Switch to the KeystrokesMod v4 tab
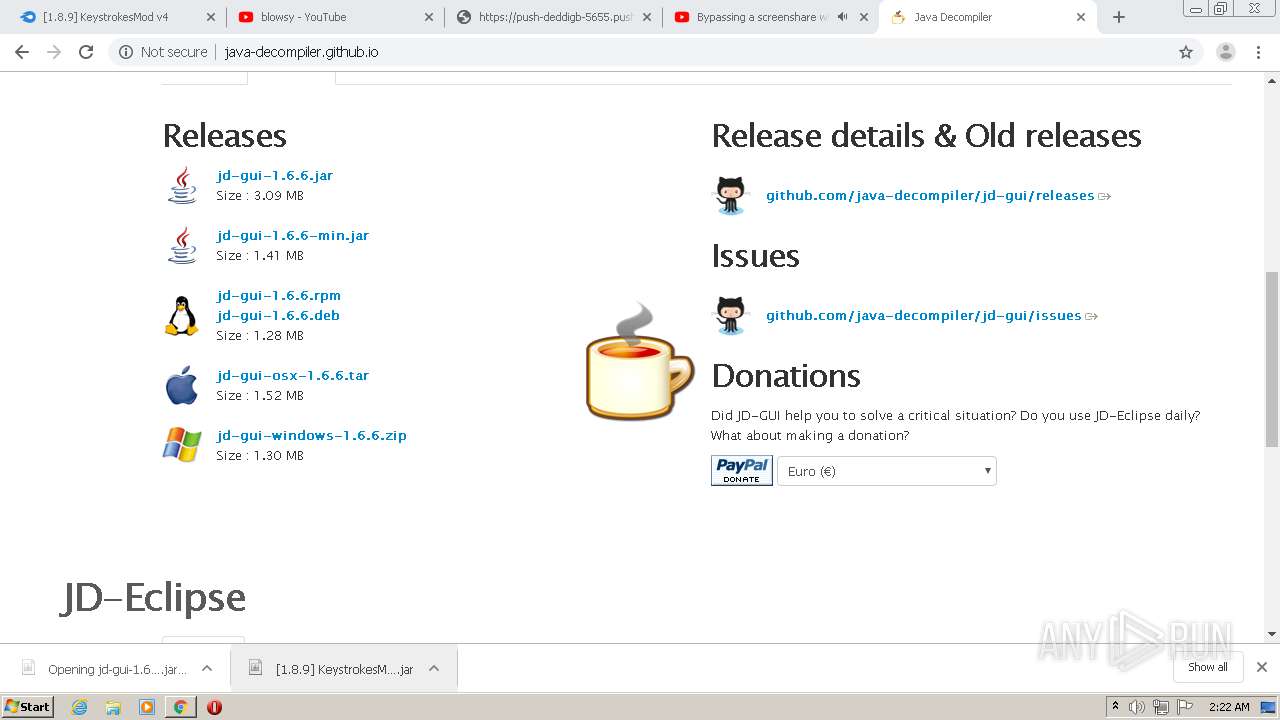Image resolution: width=1280 pixels, height=720 pixels. click(115, 17)
